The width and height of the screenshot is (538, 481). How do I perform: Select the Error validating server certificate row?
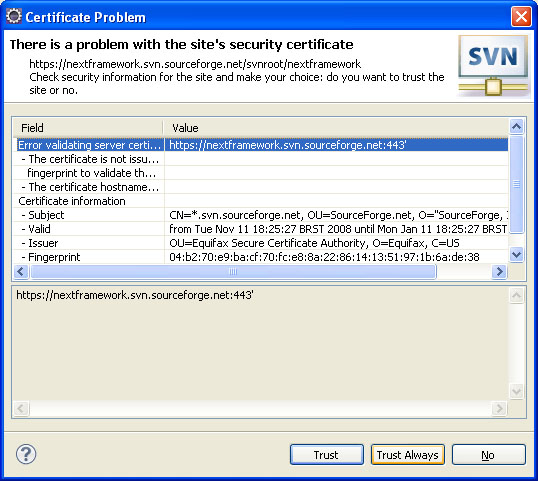(261, 145)
